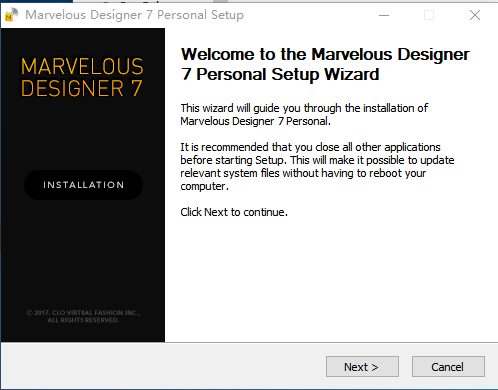The image size is (498, 390).
Task: Click the CLO Virtual Fashion copyright notice
Action: pyautogui.click(x=83, y=316)
